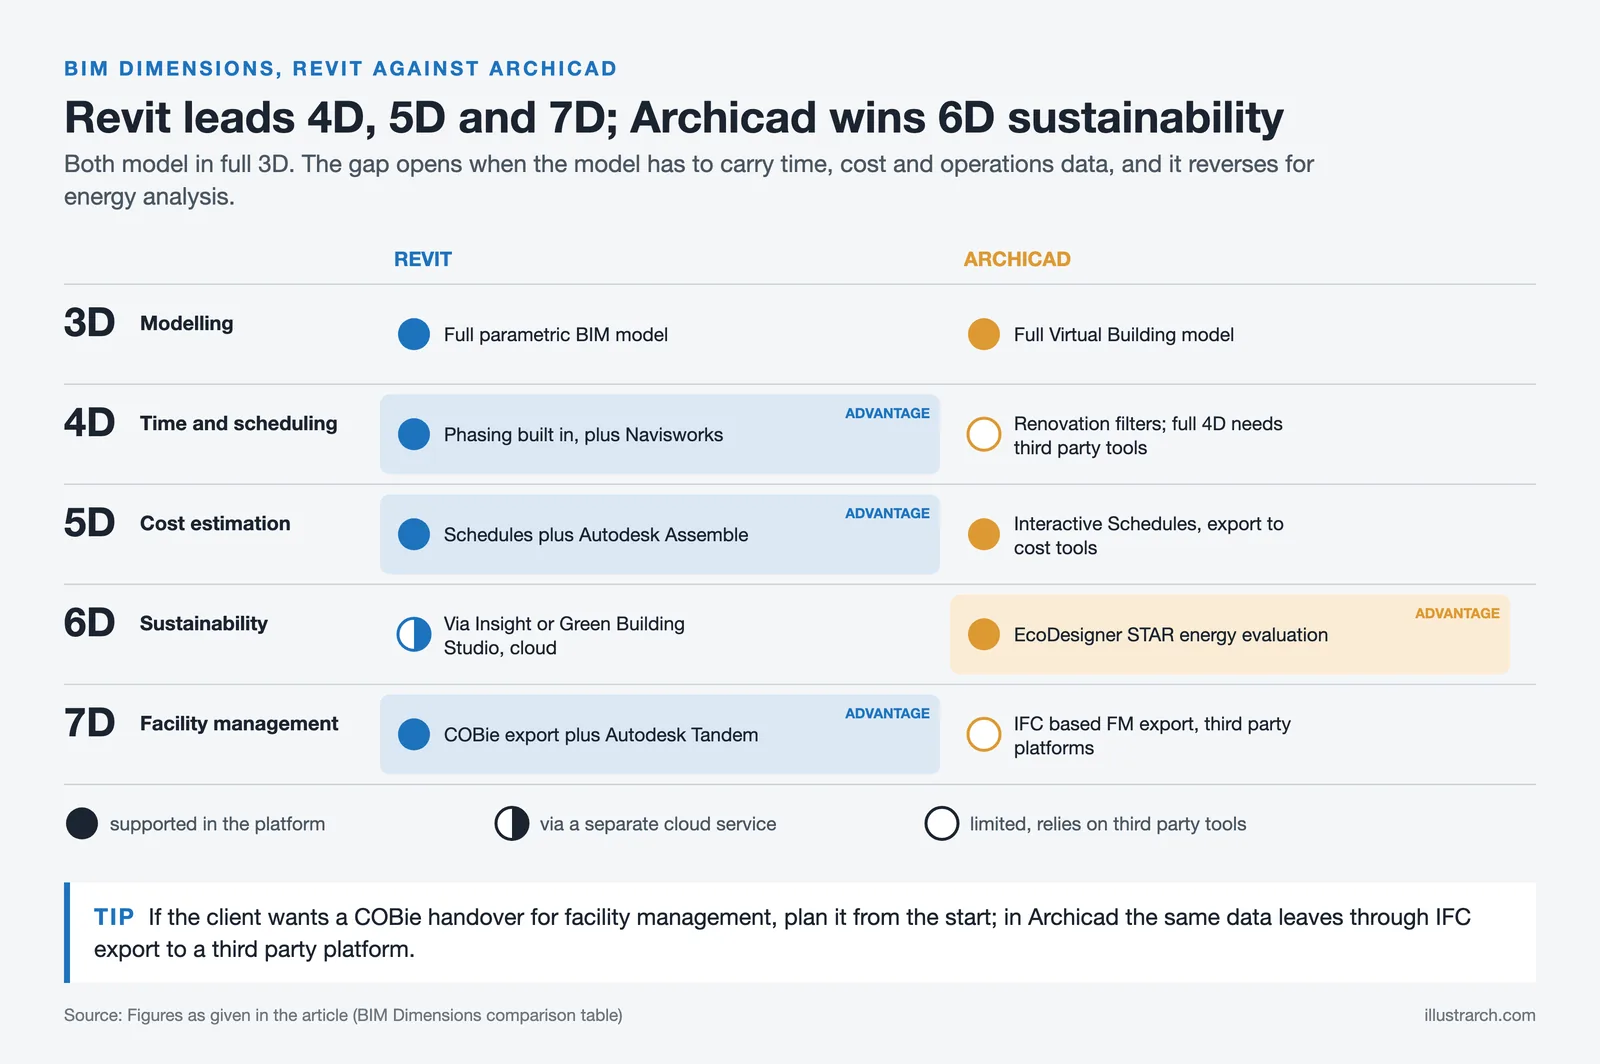1600x1064 pixels.
Task: Click the blue dot beside COBie export
Action: [x=414, y=734]
